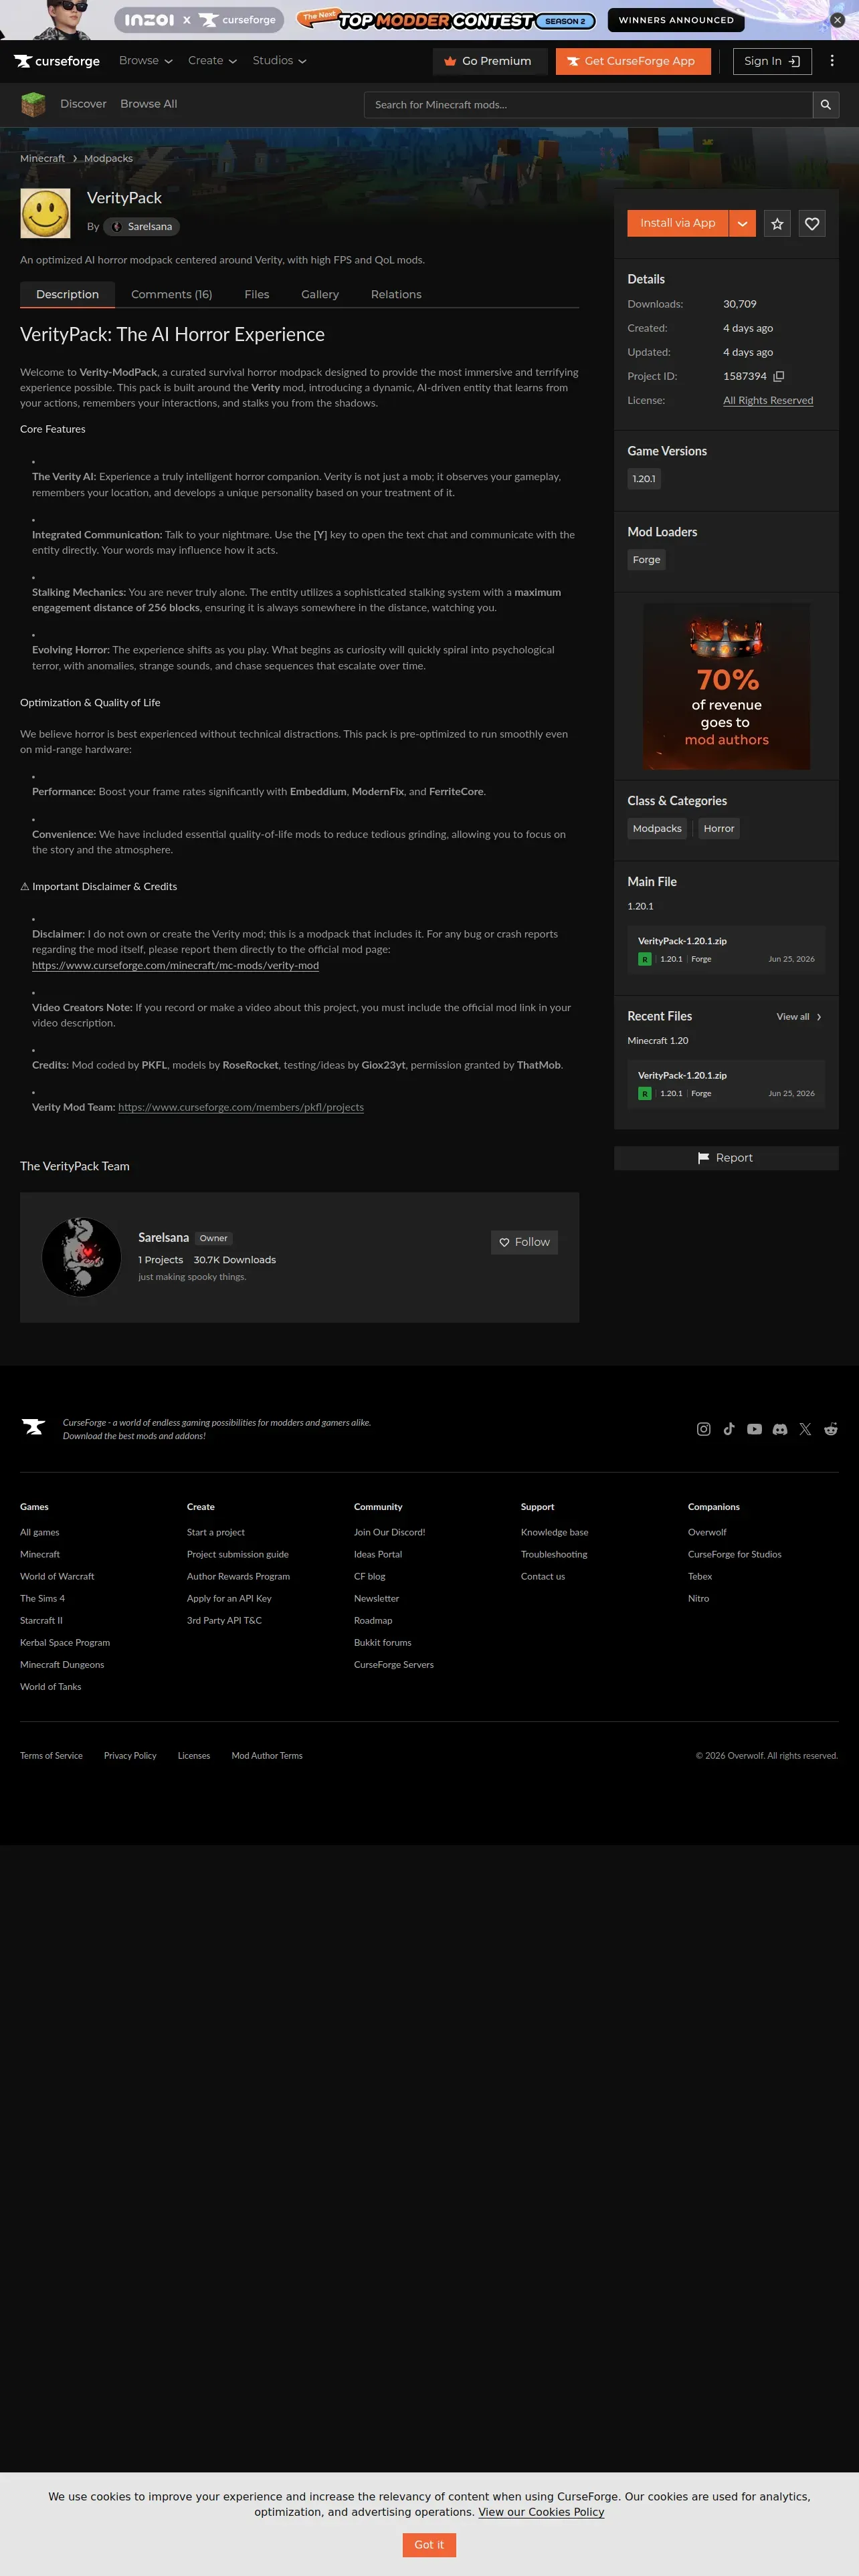Open Main File VerityPack-1.20.1.zip
This screenshot has width=859, height=2576.
(726, 950)
